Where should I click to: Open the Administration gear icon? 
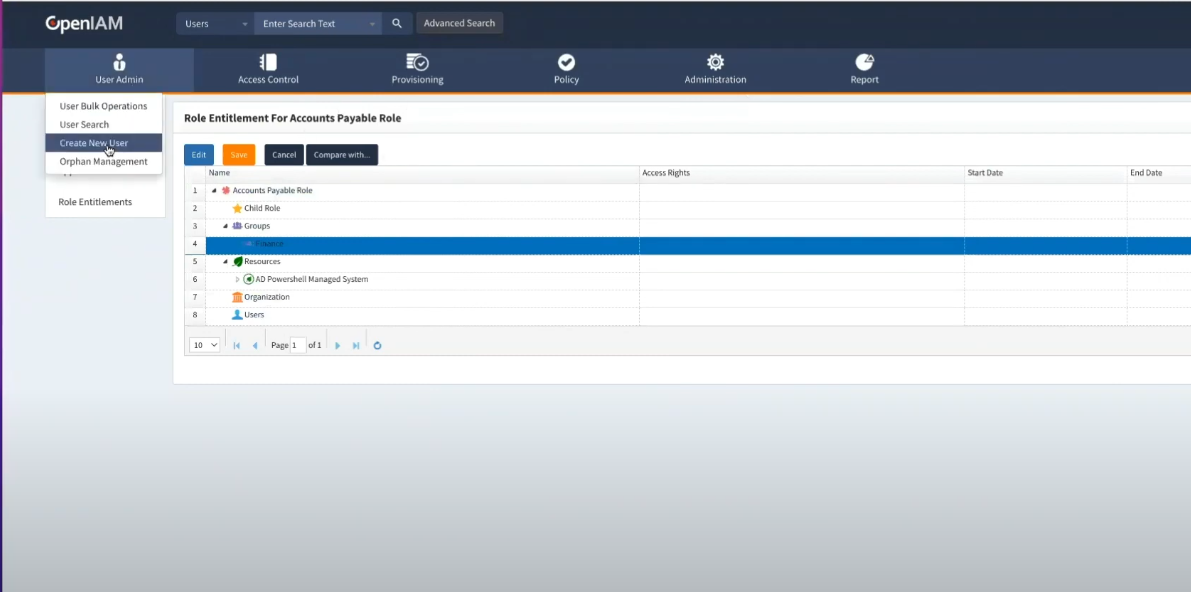[715, 62]
